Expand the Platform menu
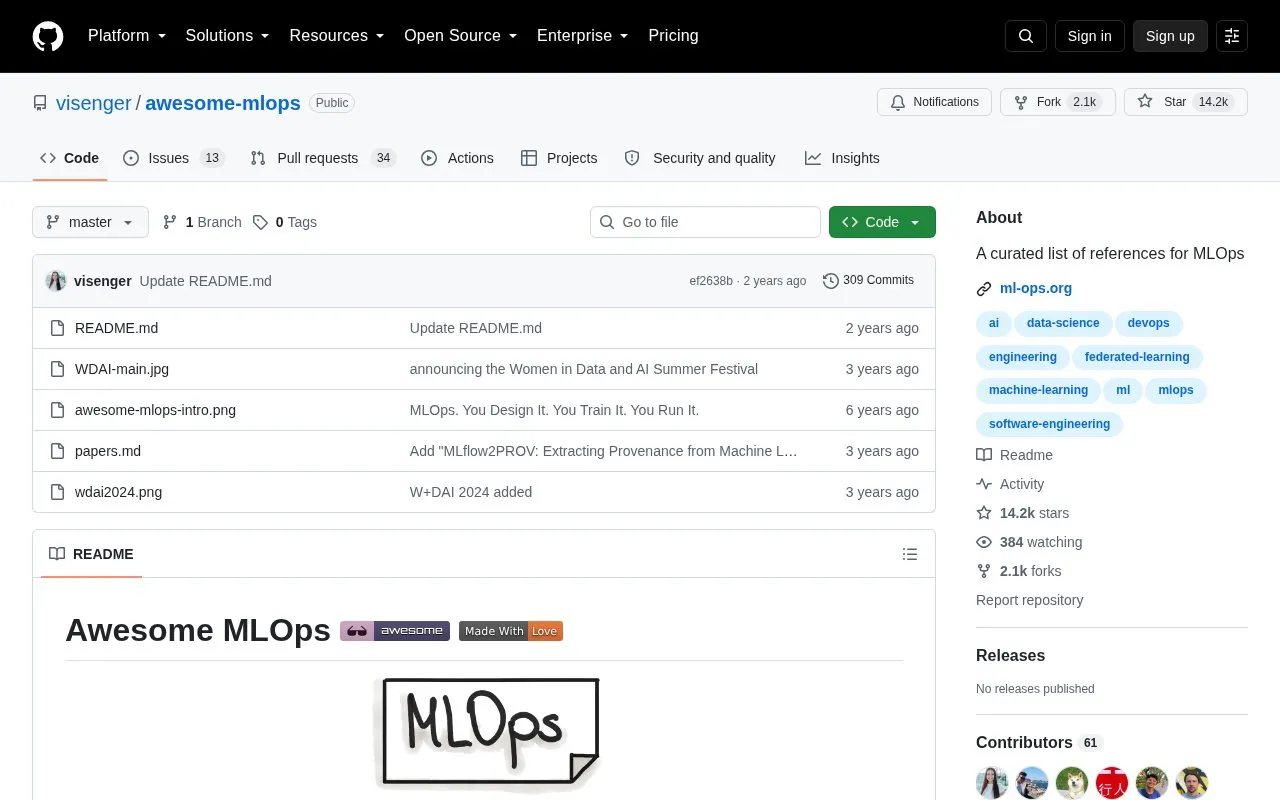The height and width of the screenshot is (800, 1280). 127,36
